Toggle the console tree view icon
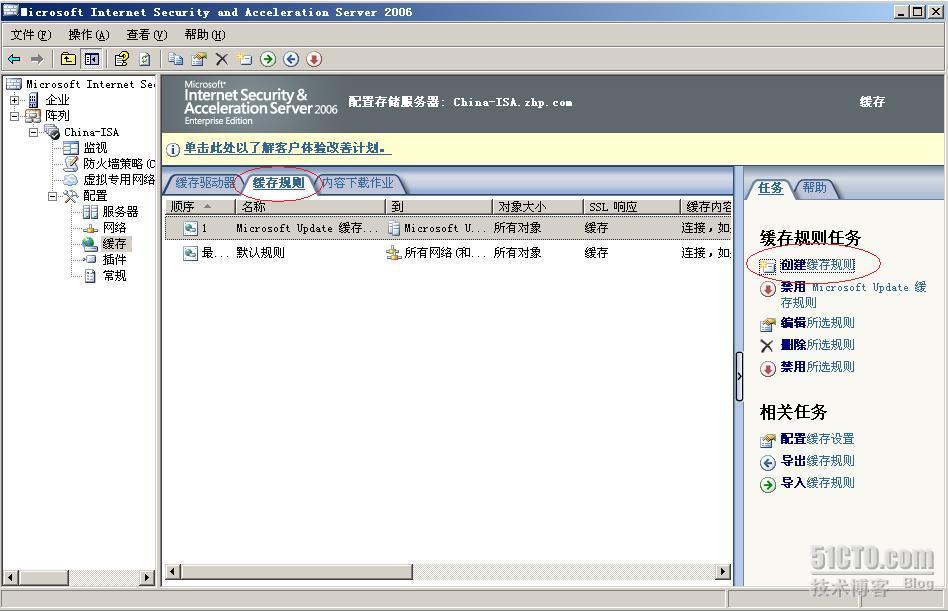 91,59
